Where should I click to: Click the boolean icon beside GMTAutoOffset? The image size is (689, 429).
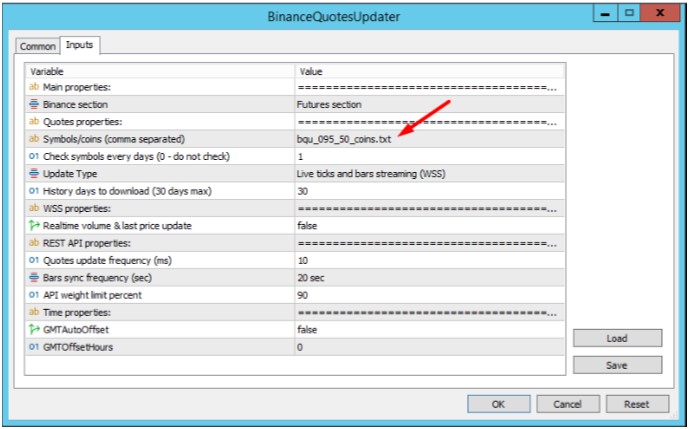[34, 329]
